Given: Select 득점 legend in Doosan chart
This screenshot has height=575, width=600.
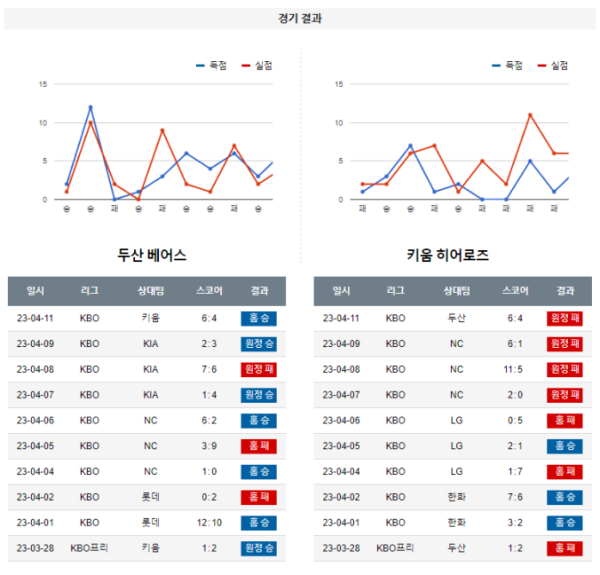Looking at the screenshot, I should click(212, 65).
